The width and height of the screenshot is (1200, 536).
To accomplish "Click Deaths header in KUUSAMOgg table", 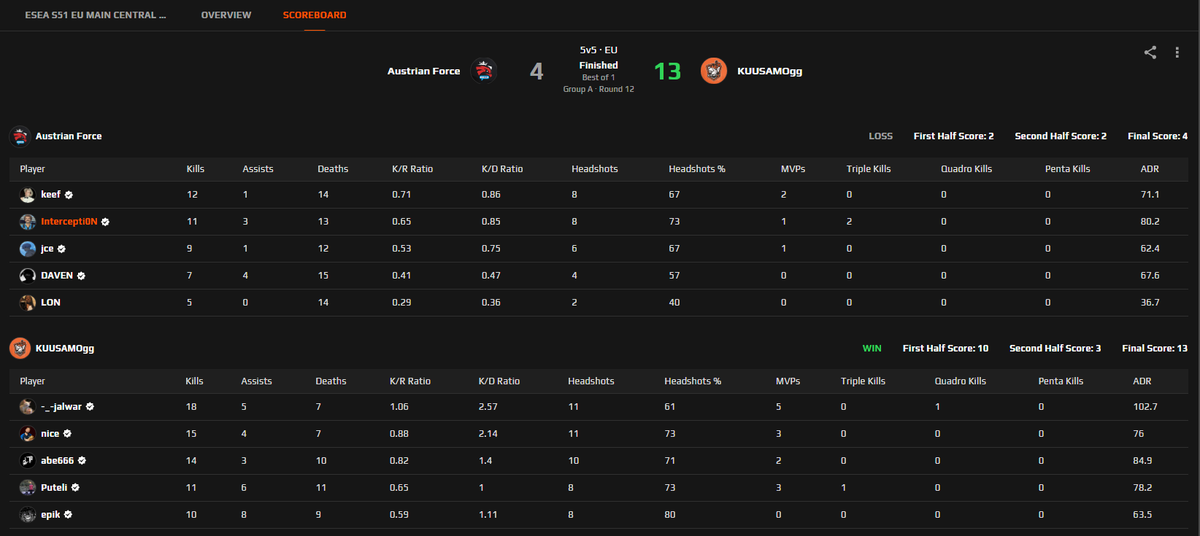I will [x=332, y=381].
